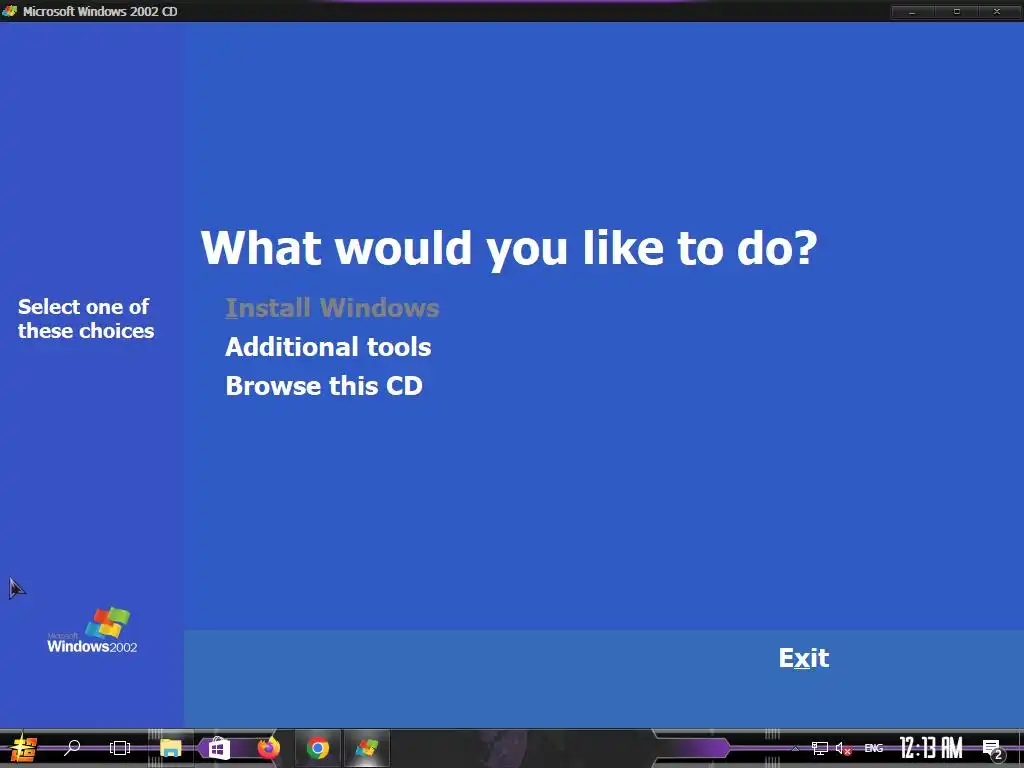Open Additional tools
The width and height of the screenshot is (1024, 768).
(x=328, y=347)
